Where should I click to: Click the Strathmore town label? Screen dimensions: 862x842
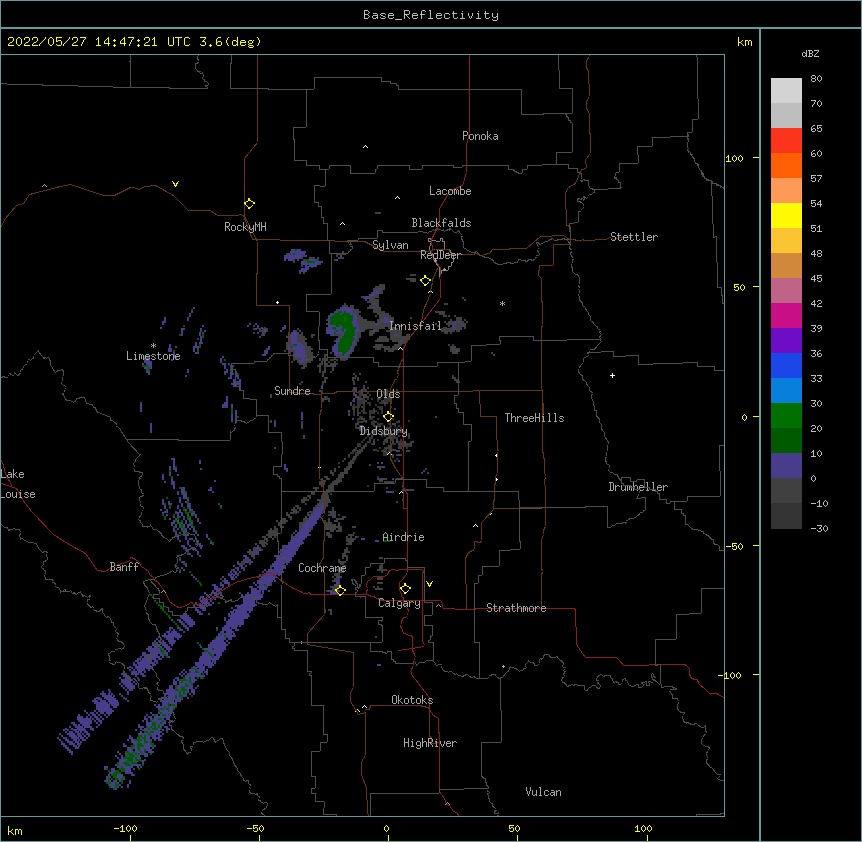516,608
